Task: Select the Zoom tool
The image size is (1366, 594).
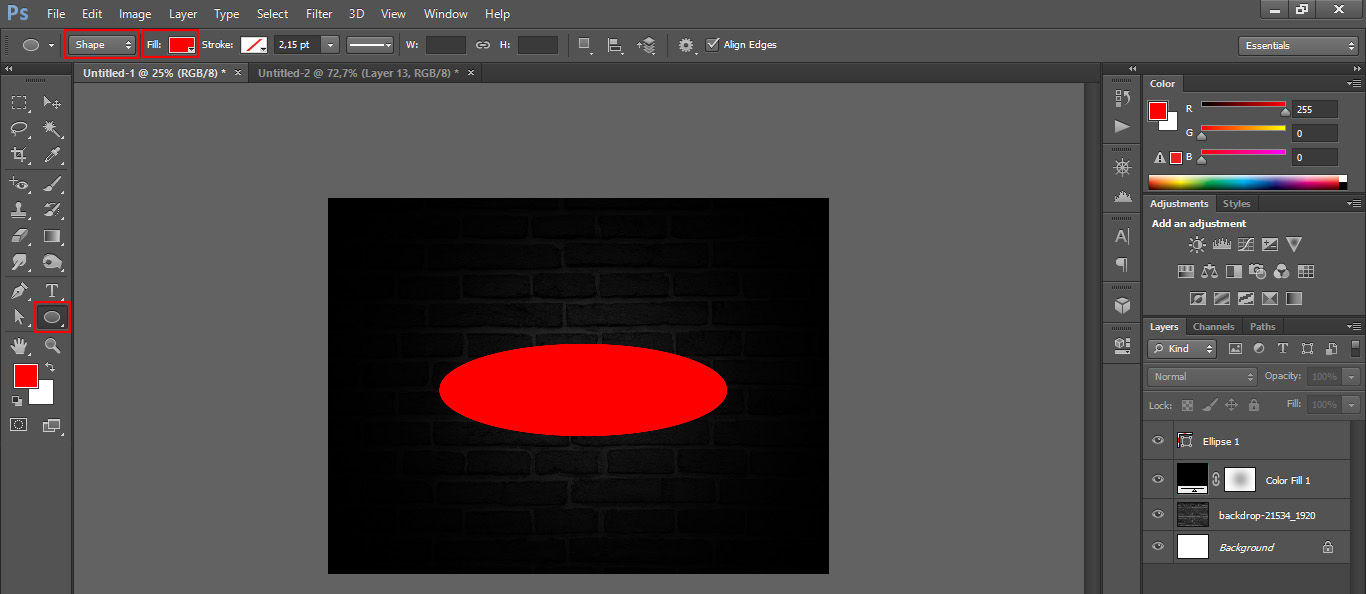Action: coord(52,346)
